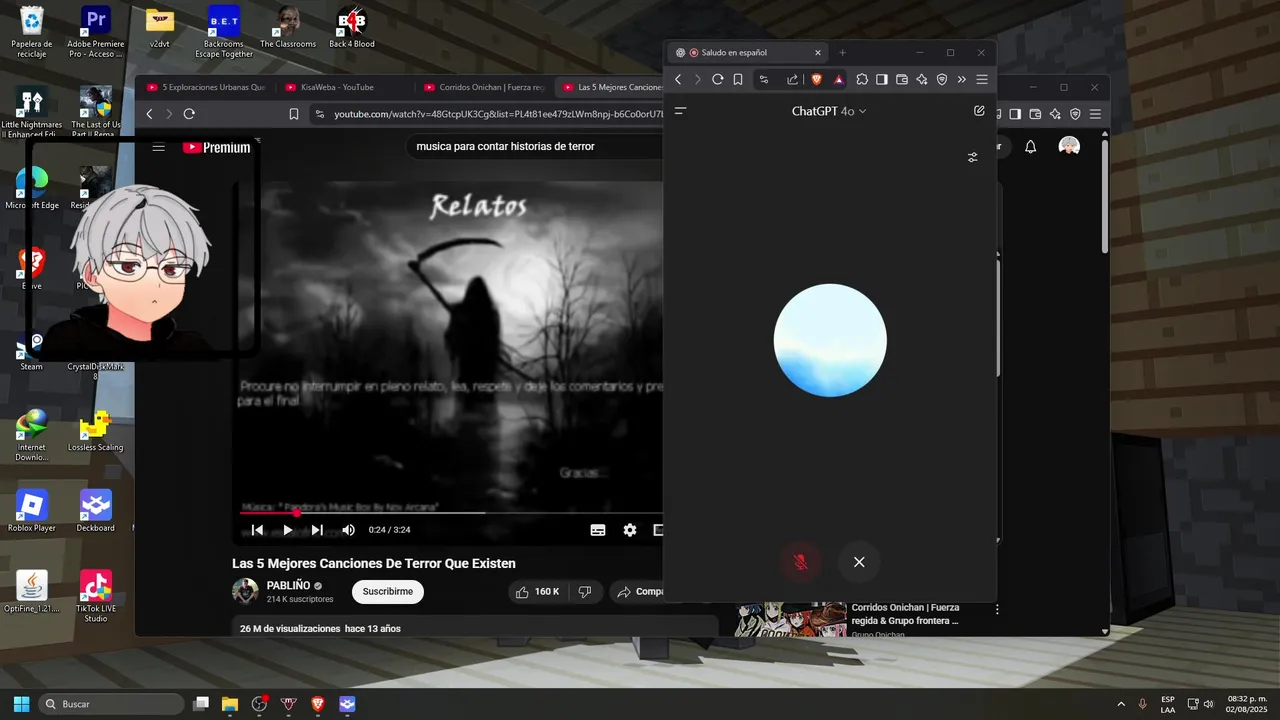The width and height of the screenshot is (1280, 720).
Task: Click the YouTube search field
Action: coord(535,146)
